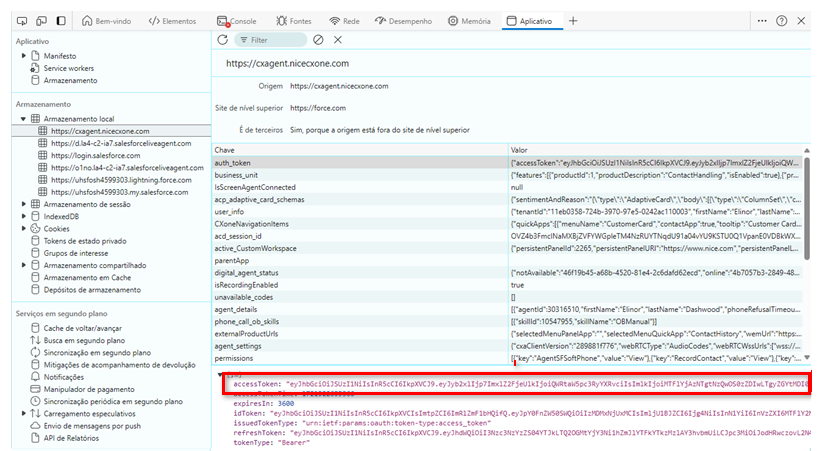This screenshot has height=451, width=823.
Task: Select Envio de mensagens por push
Action: [x=92, y=426]
